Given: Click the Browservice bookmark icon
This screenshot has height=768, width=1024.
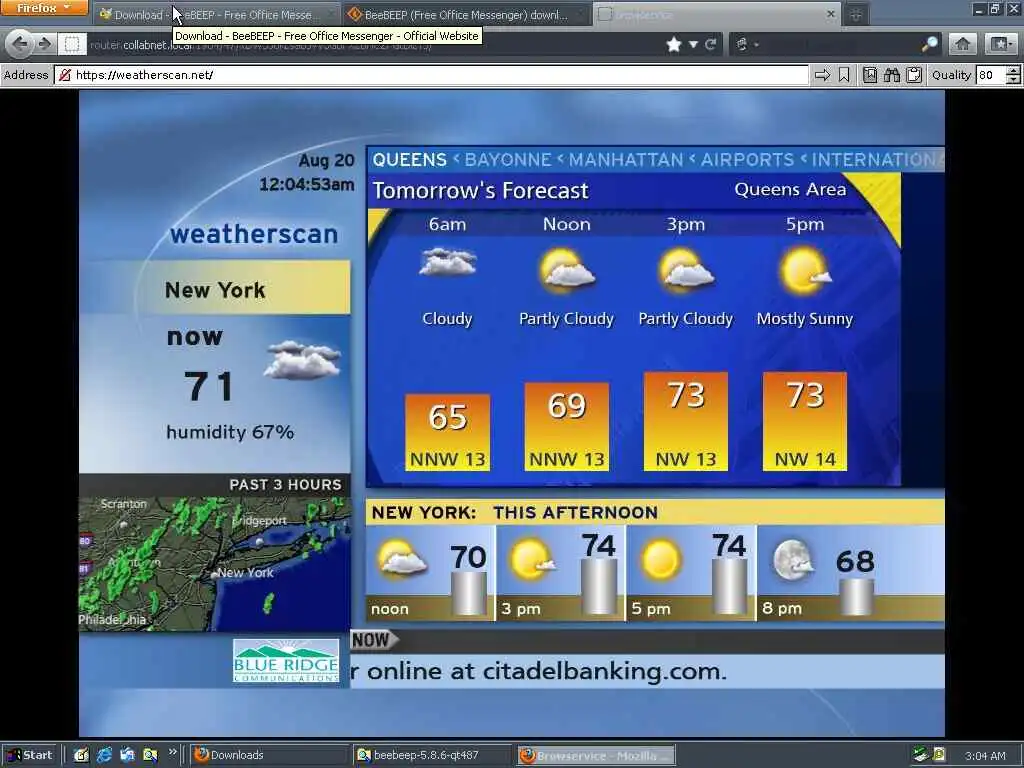Looking at the screenshot, I should [x=844, y=75].
